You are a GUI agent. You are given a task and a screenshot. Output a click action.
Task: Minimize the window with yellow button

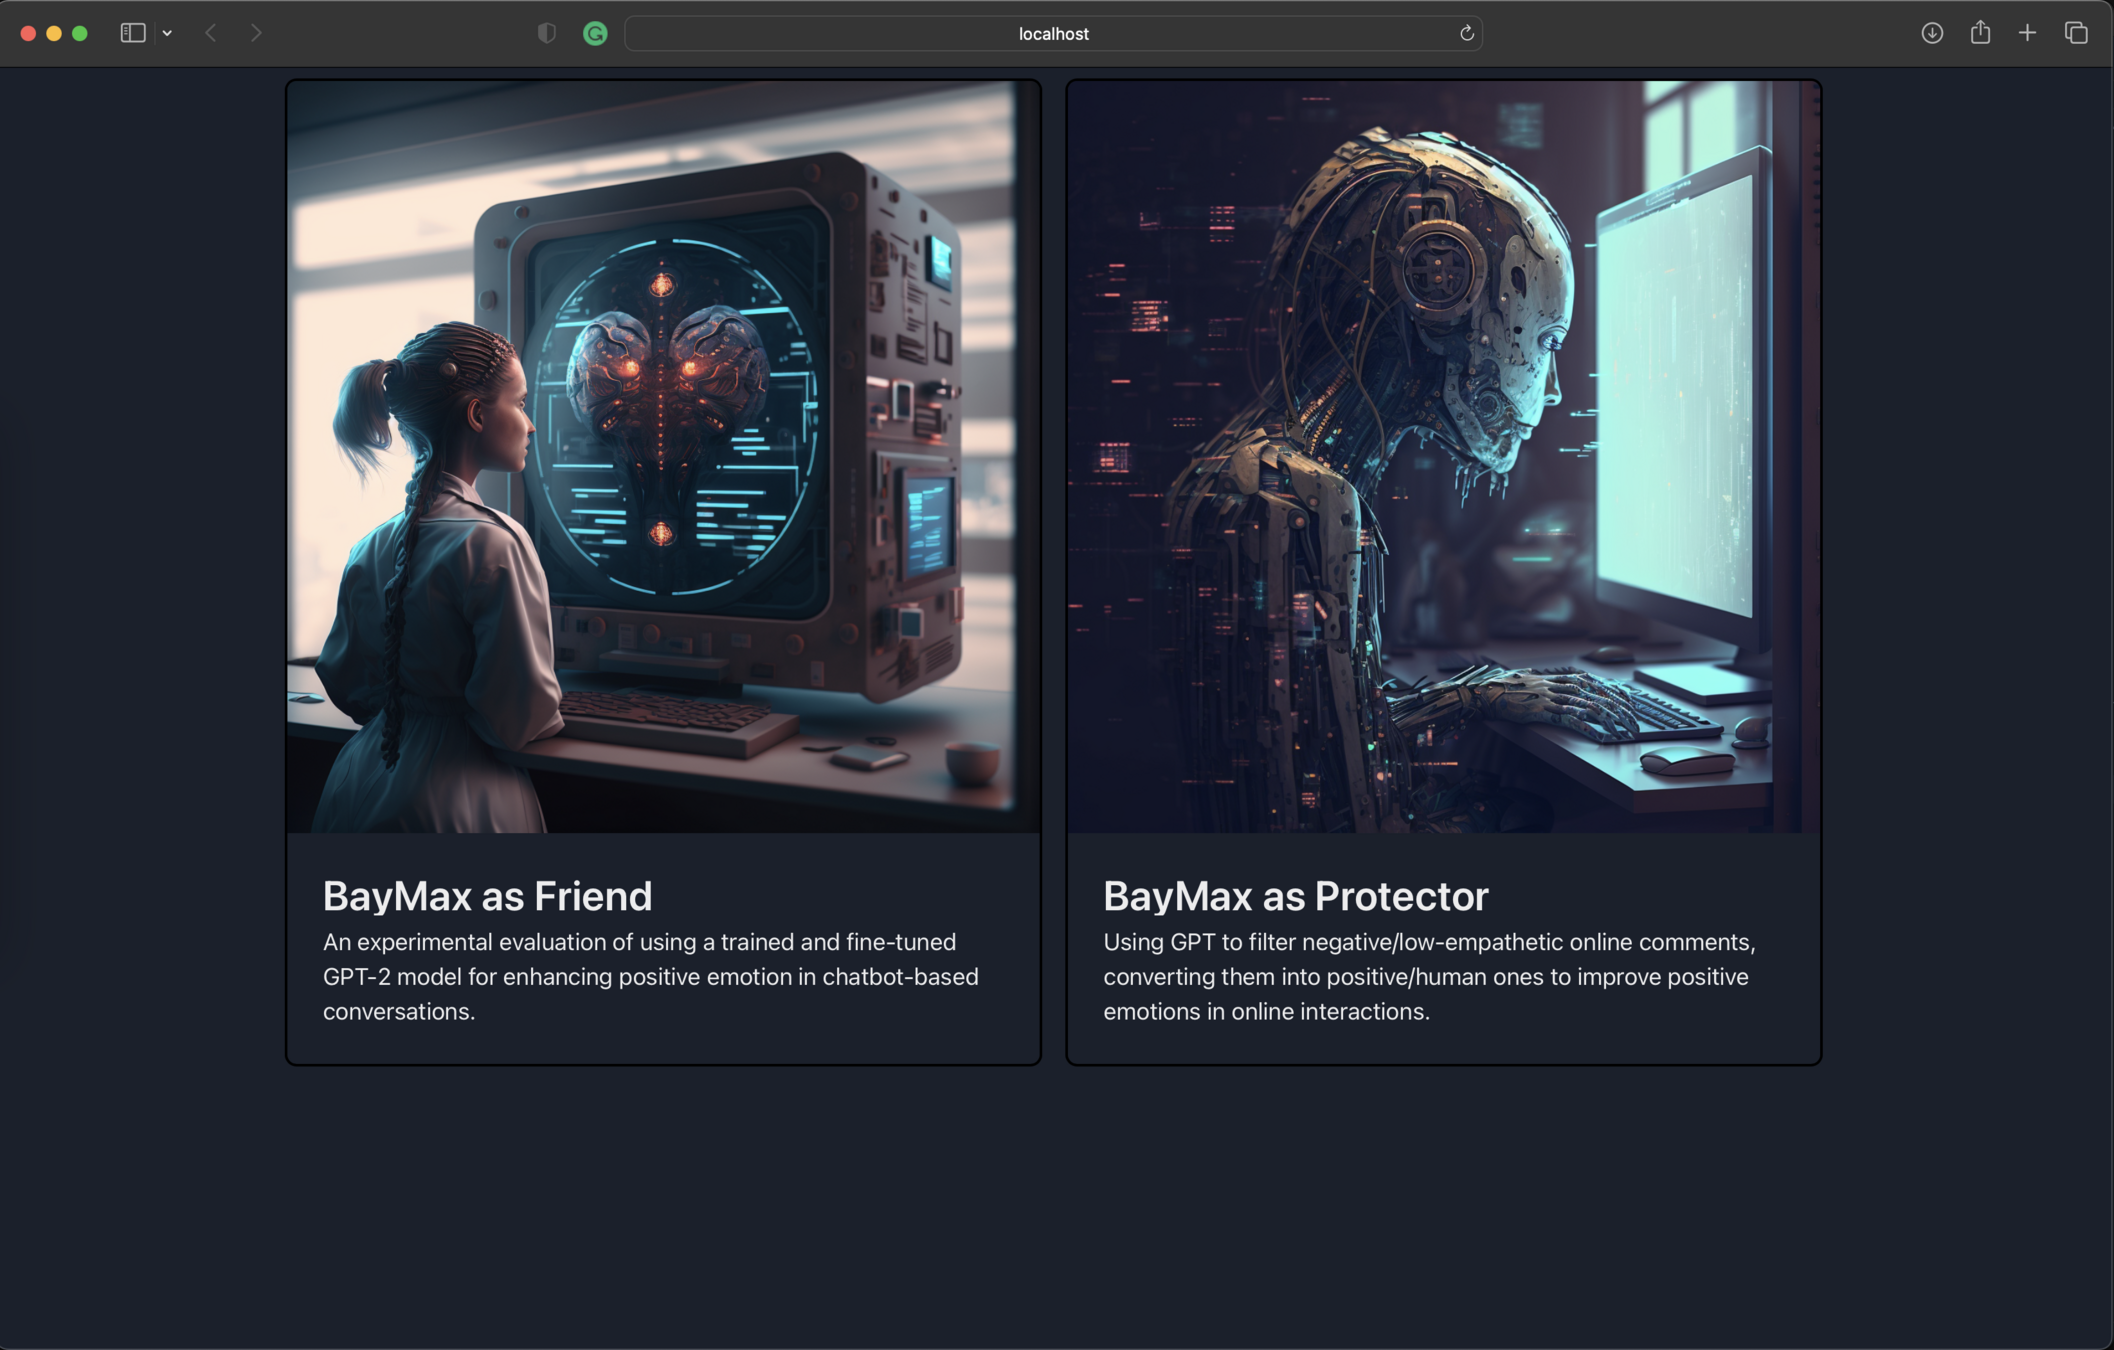pyautogui.click(x=54, y=33)
